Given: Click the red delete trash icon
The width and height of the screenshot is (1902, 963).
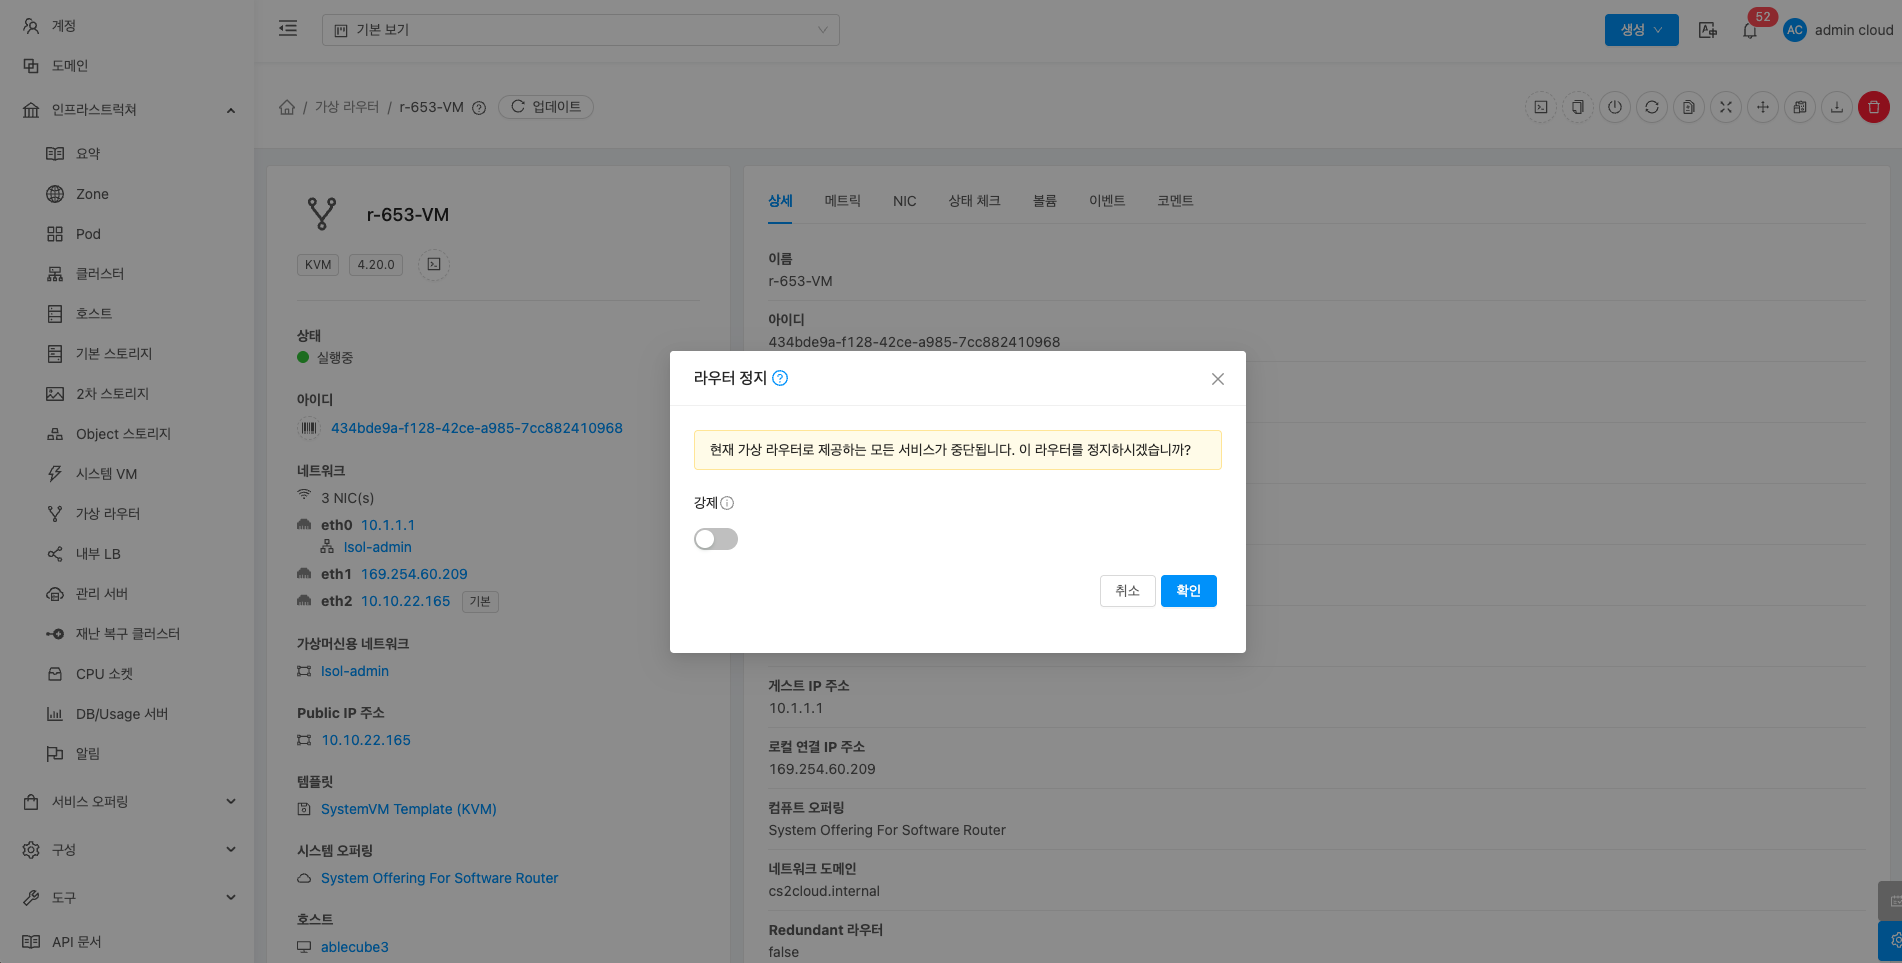Looking at the screenshot, I should (1873, 107).
